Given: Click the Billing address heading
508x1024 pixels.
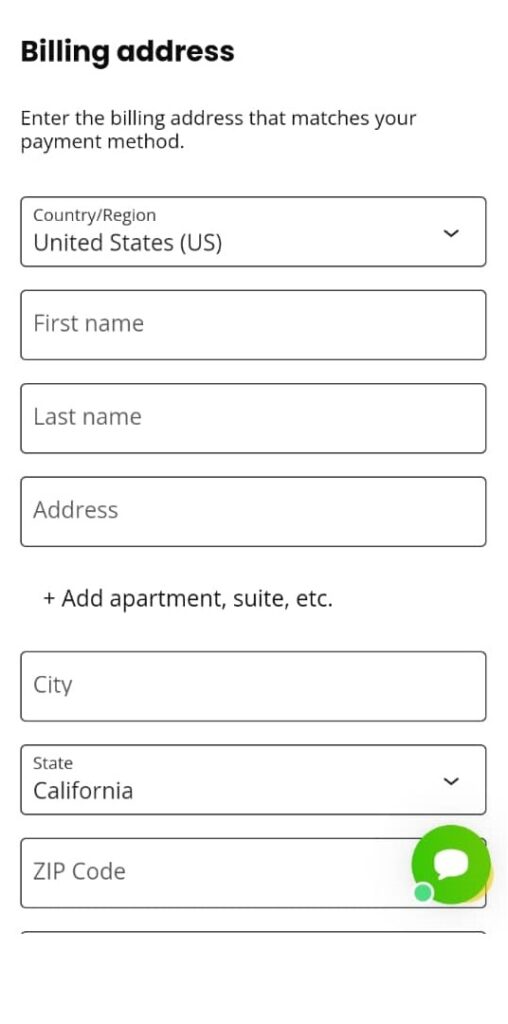Looking at the screenshot, I should [x=127, y=52].
